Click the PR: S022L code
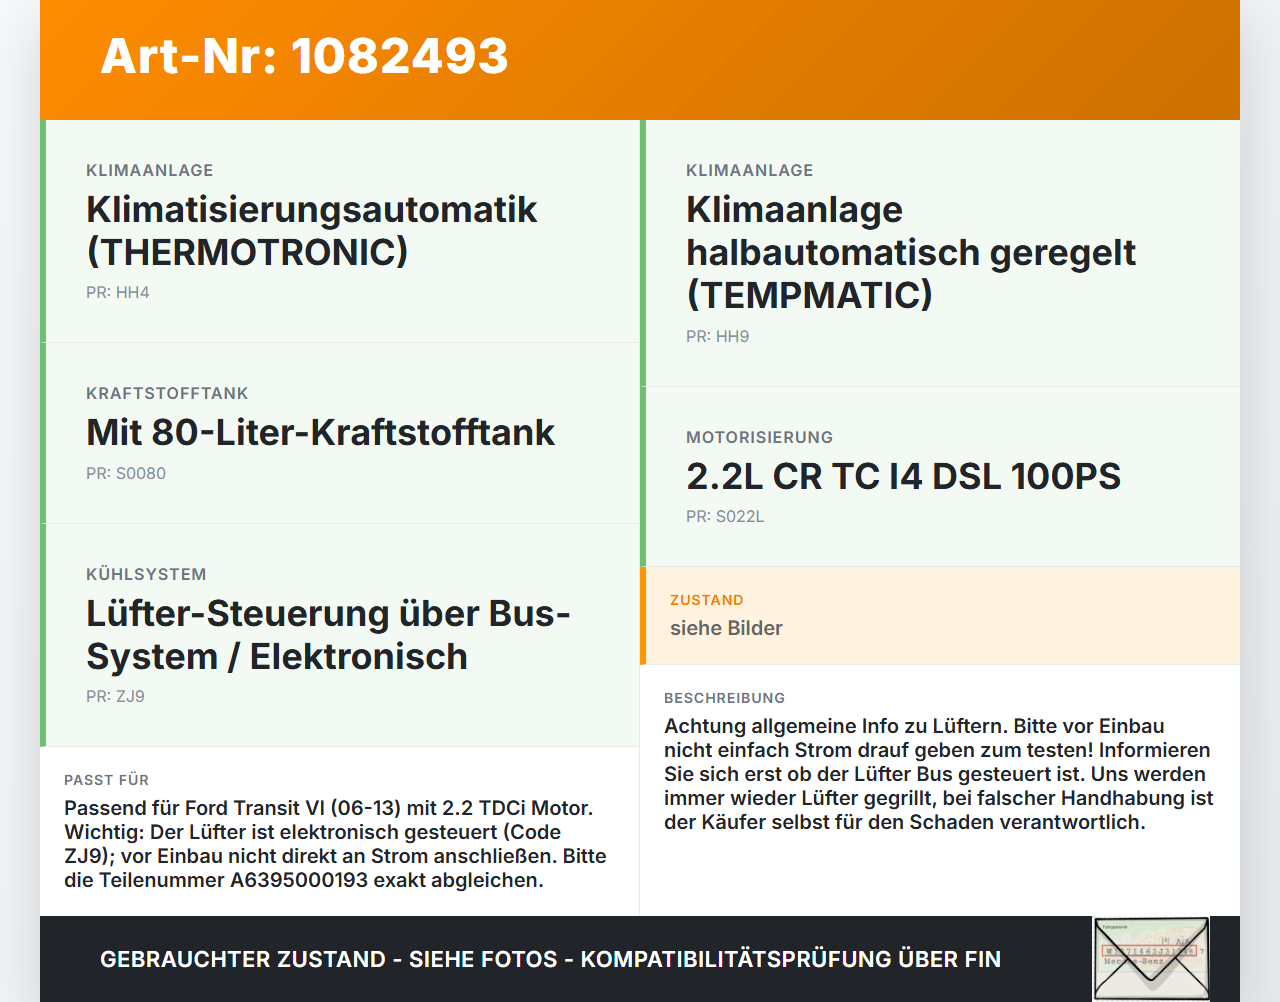This screenshot has height=1002, width=1280. (725, 517)
